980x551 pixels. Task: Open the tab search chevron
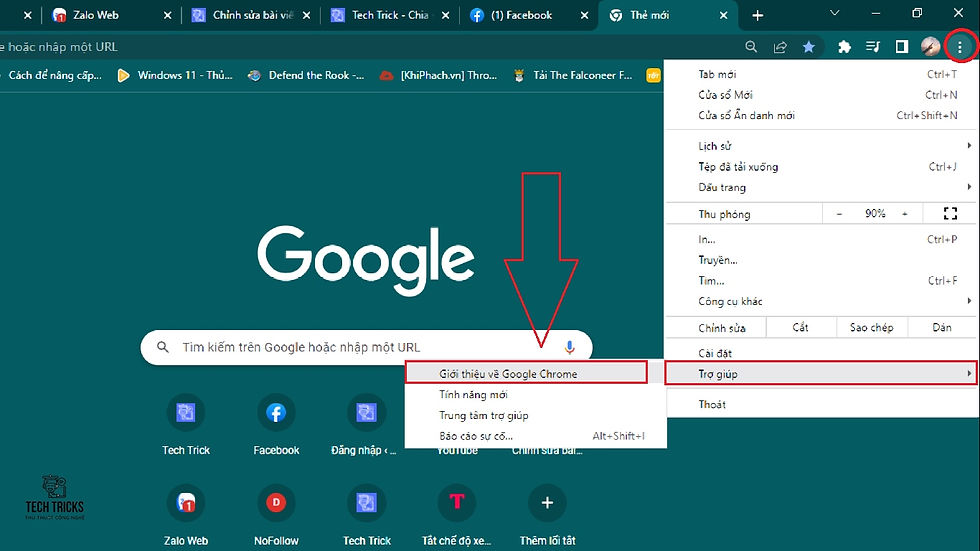pos(834,13)
